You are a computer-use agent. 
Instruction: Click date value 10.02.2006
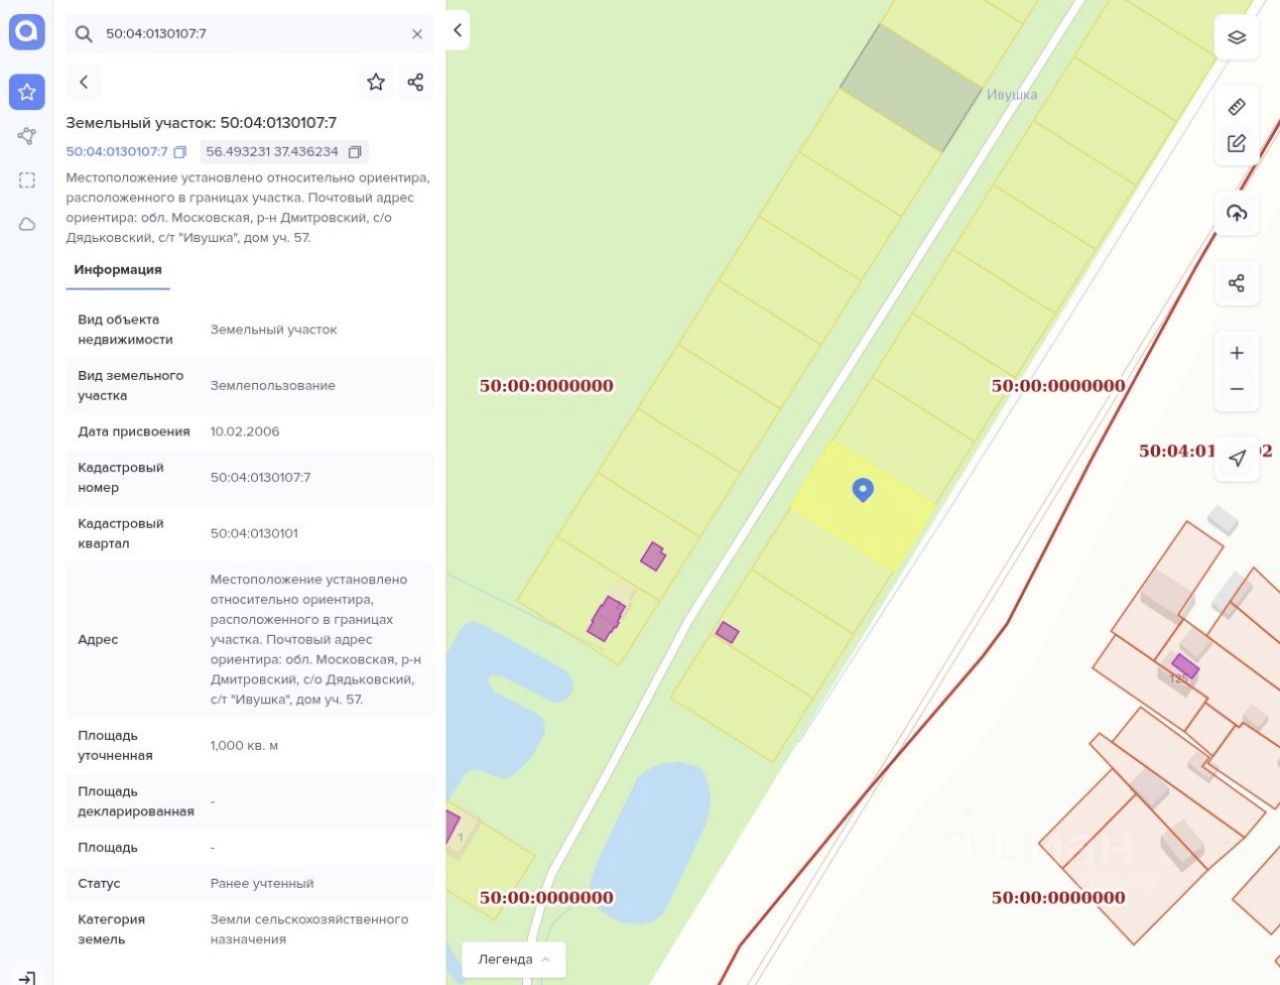tap(245, 432)
